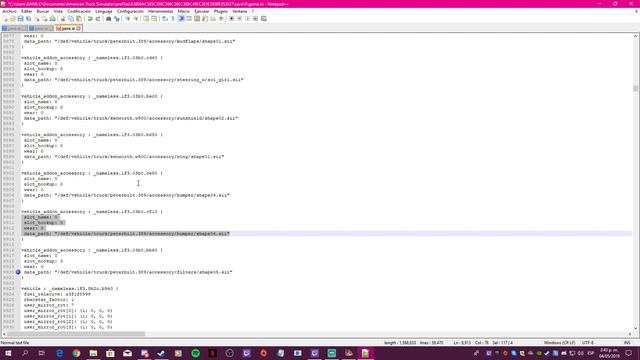Play back recorded macro icon
Image resolution: width=640 pixels, height=360 pixels.
[x=247, y=19]
